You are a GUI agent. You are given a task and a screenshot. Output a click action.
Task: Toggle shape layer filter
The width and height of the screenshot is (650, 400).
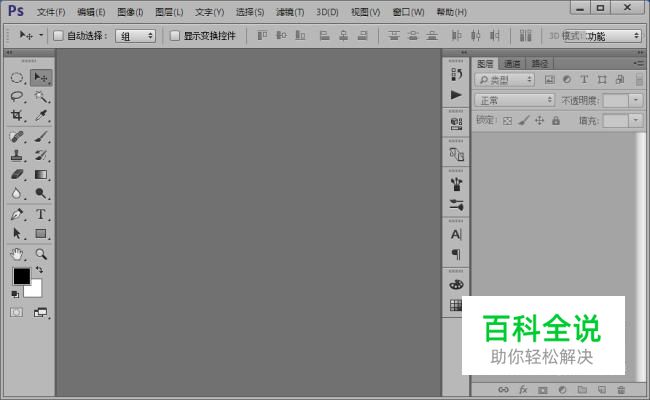tap(602, 80)
